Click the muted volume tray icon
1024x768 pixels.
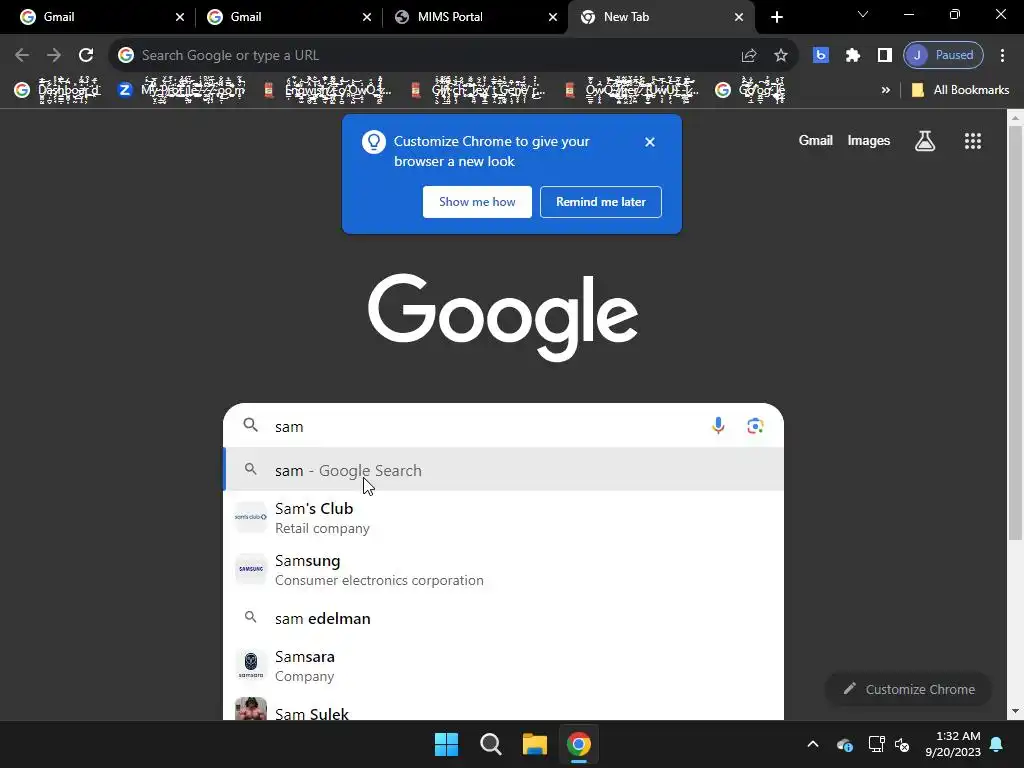902,744
